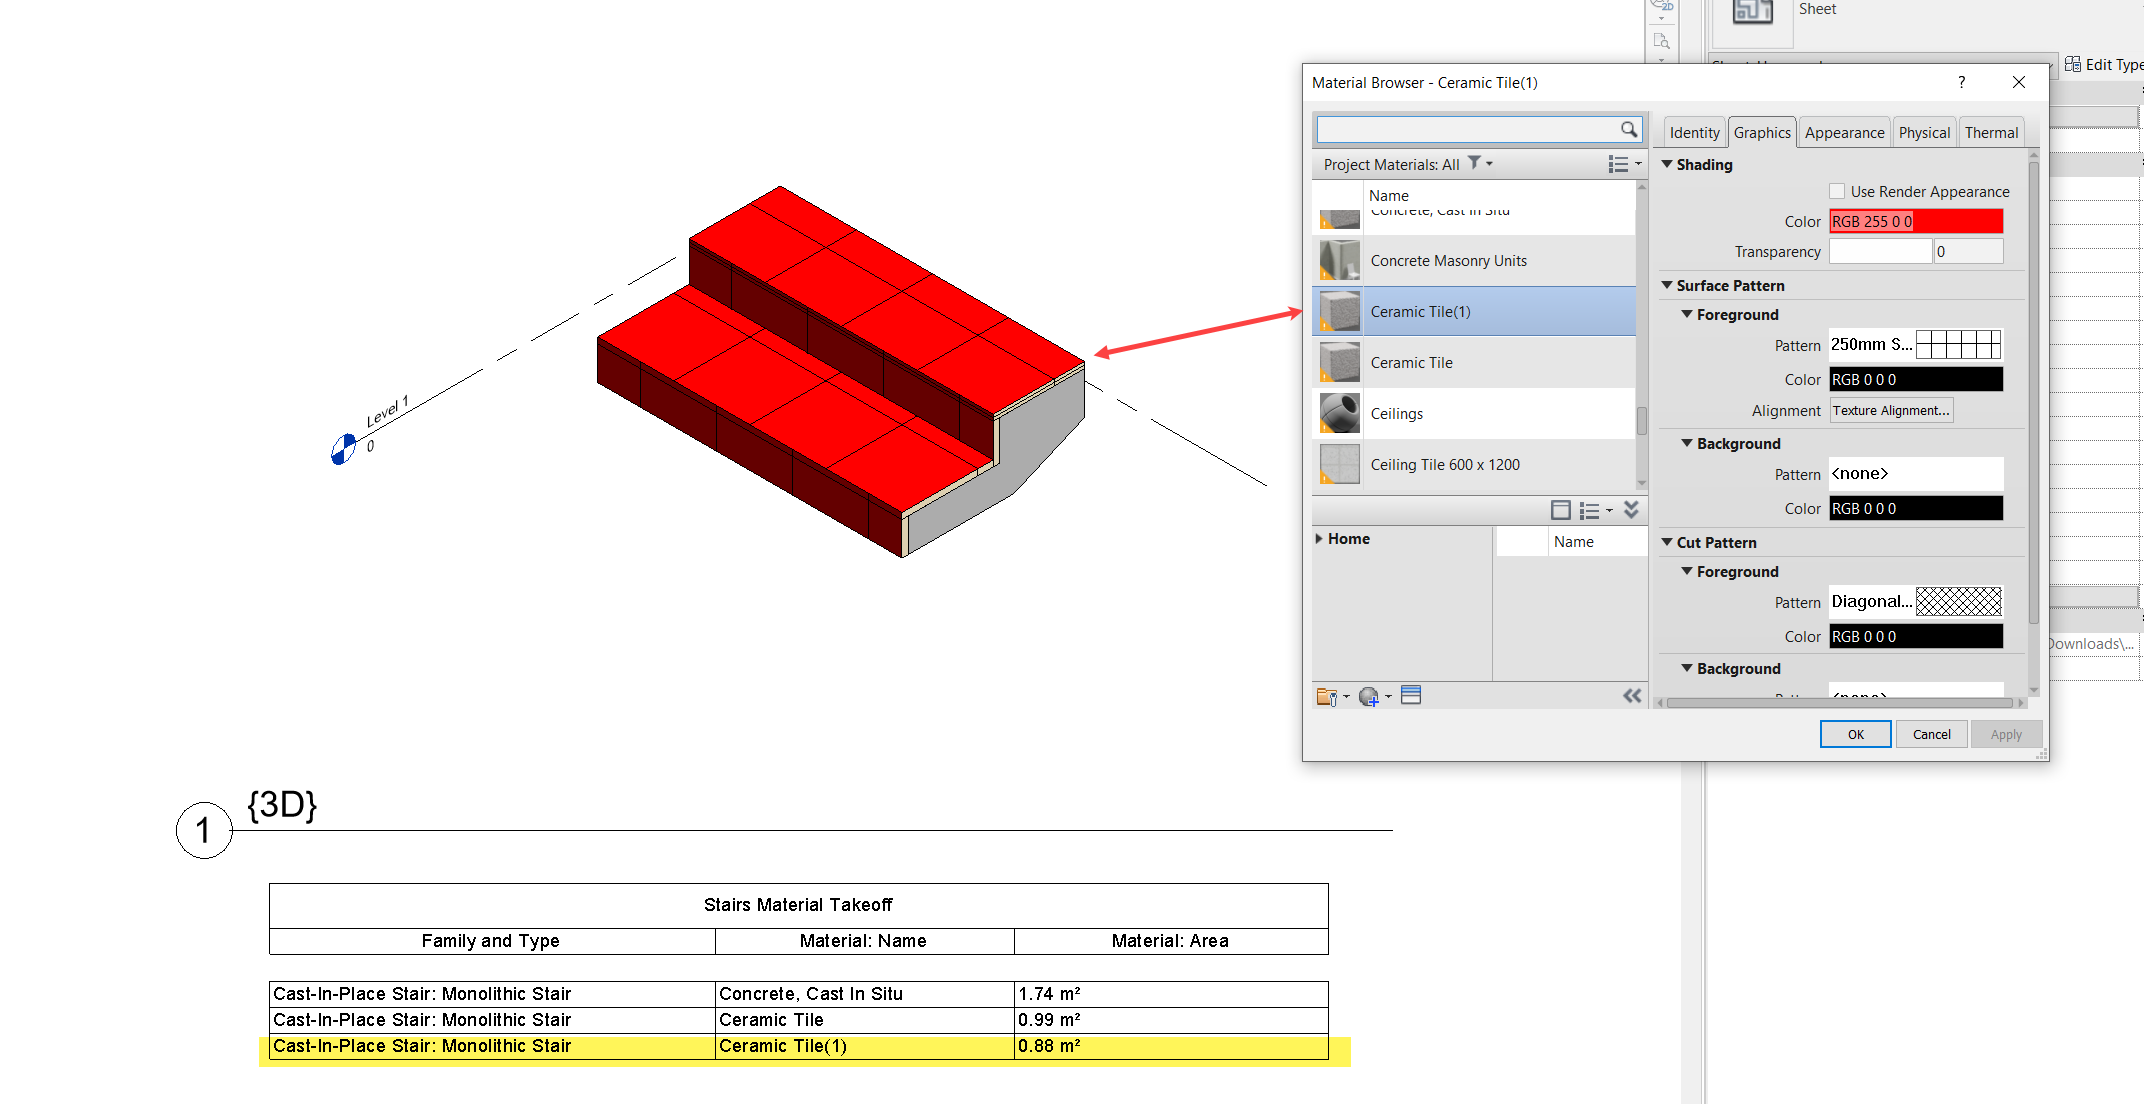
Task: Open the Thermal tab
Action: pyautogui.click(x=1991, y=131)
